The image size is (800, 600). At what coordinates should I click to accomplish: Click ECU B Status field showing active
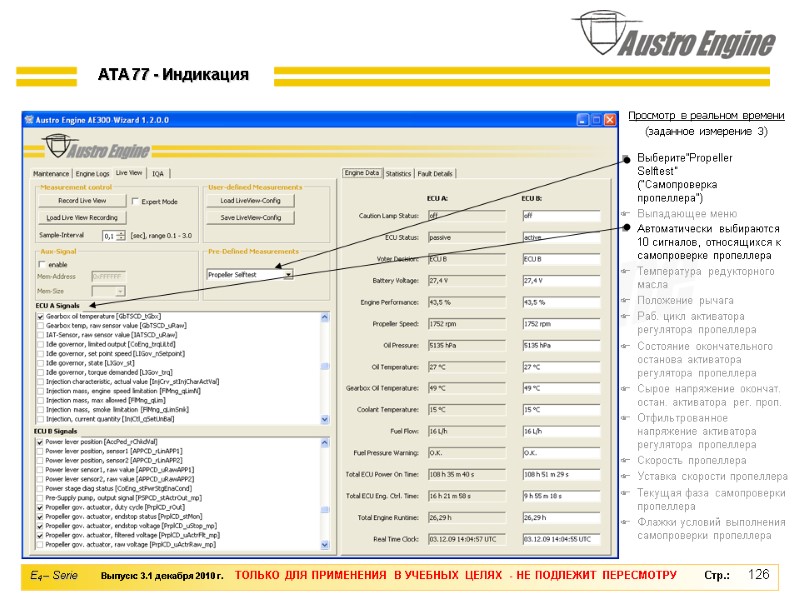(561, 237)
